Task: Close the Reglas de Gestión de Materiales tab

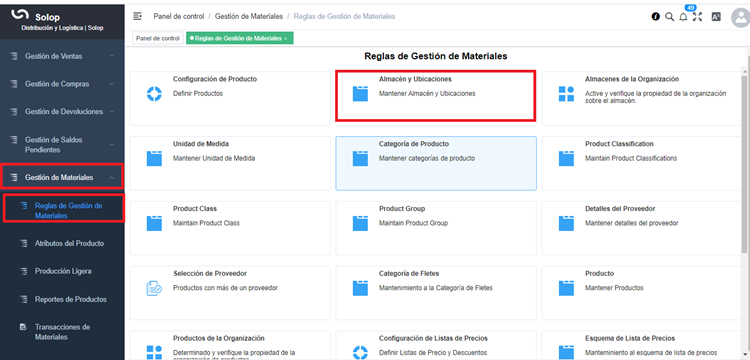Action: 286,39
